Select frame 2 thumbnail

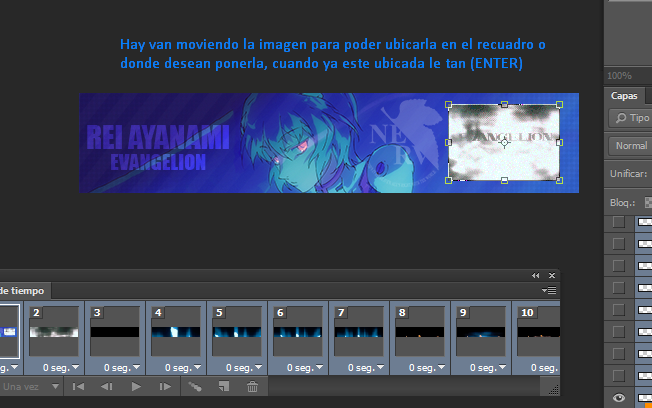coord(54,331)
